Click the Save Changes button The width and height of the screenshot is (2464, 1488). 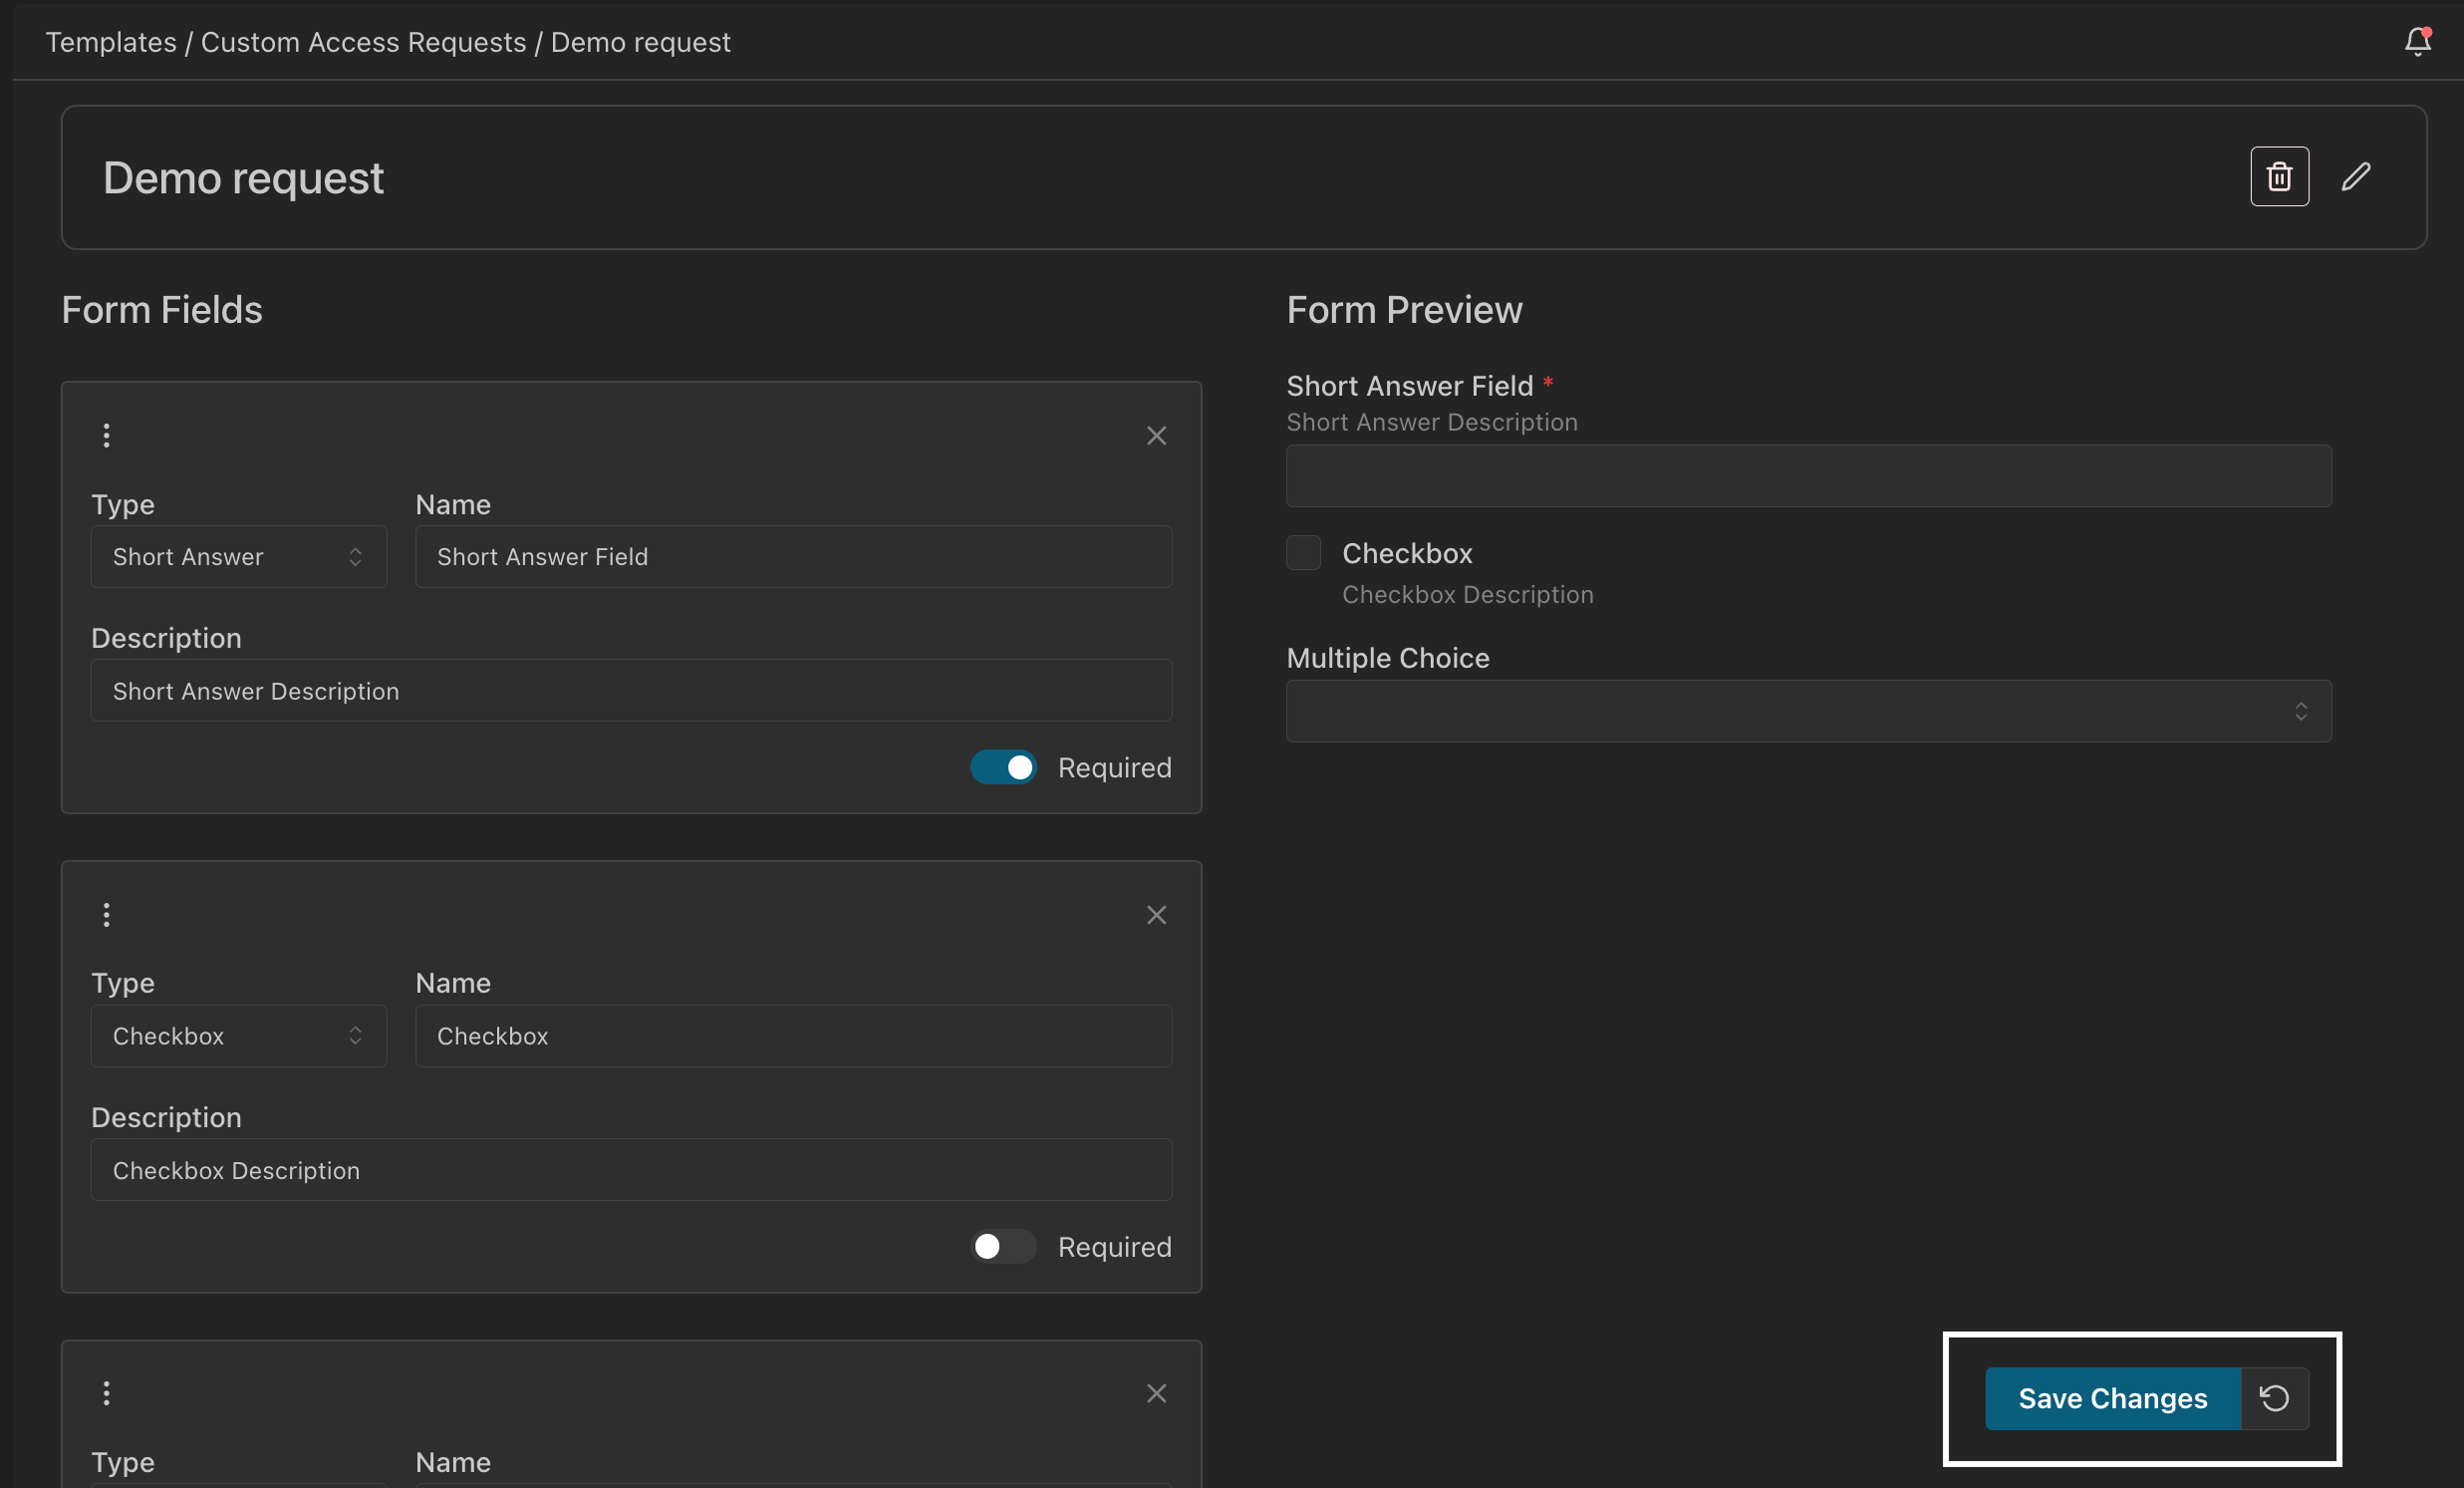click(x=2112, y=1398)
